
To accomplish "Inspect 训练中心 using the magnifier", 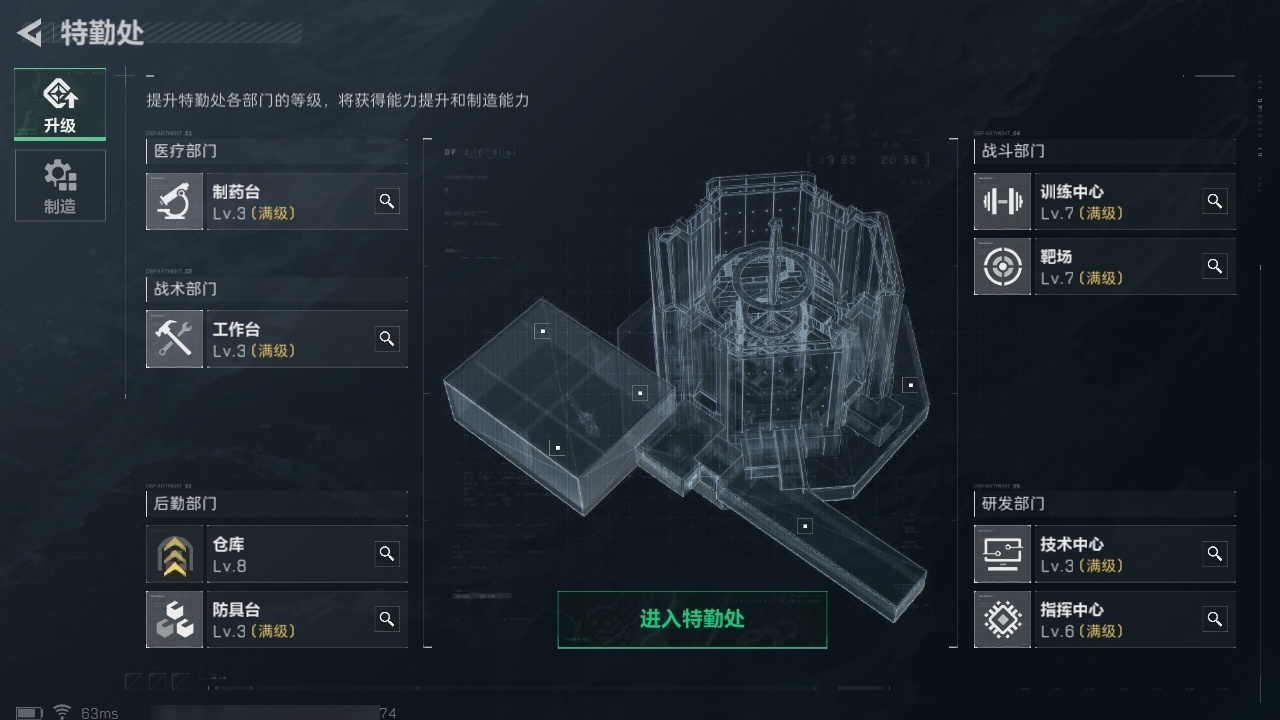I will click(x=1215, y=201).
